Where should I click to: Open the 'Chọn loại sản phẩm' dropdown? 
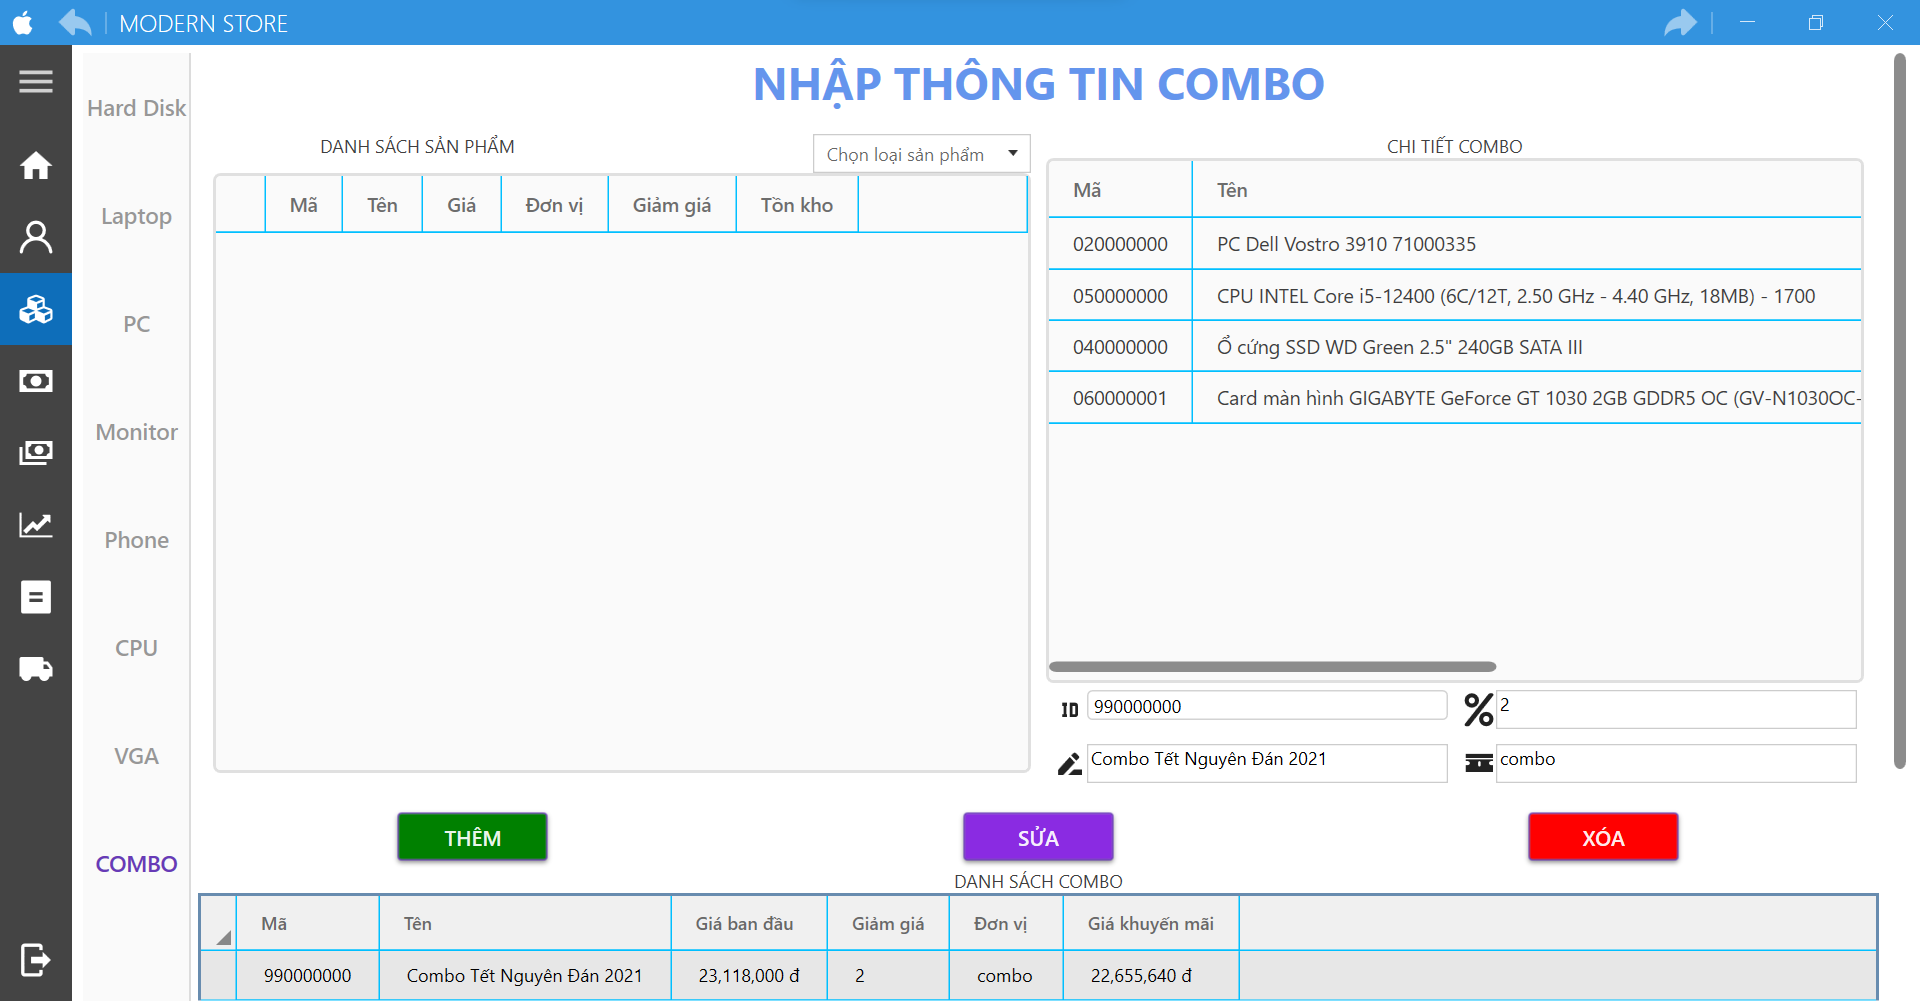coord(920,153)
